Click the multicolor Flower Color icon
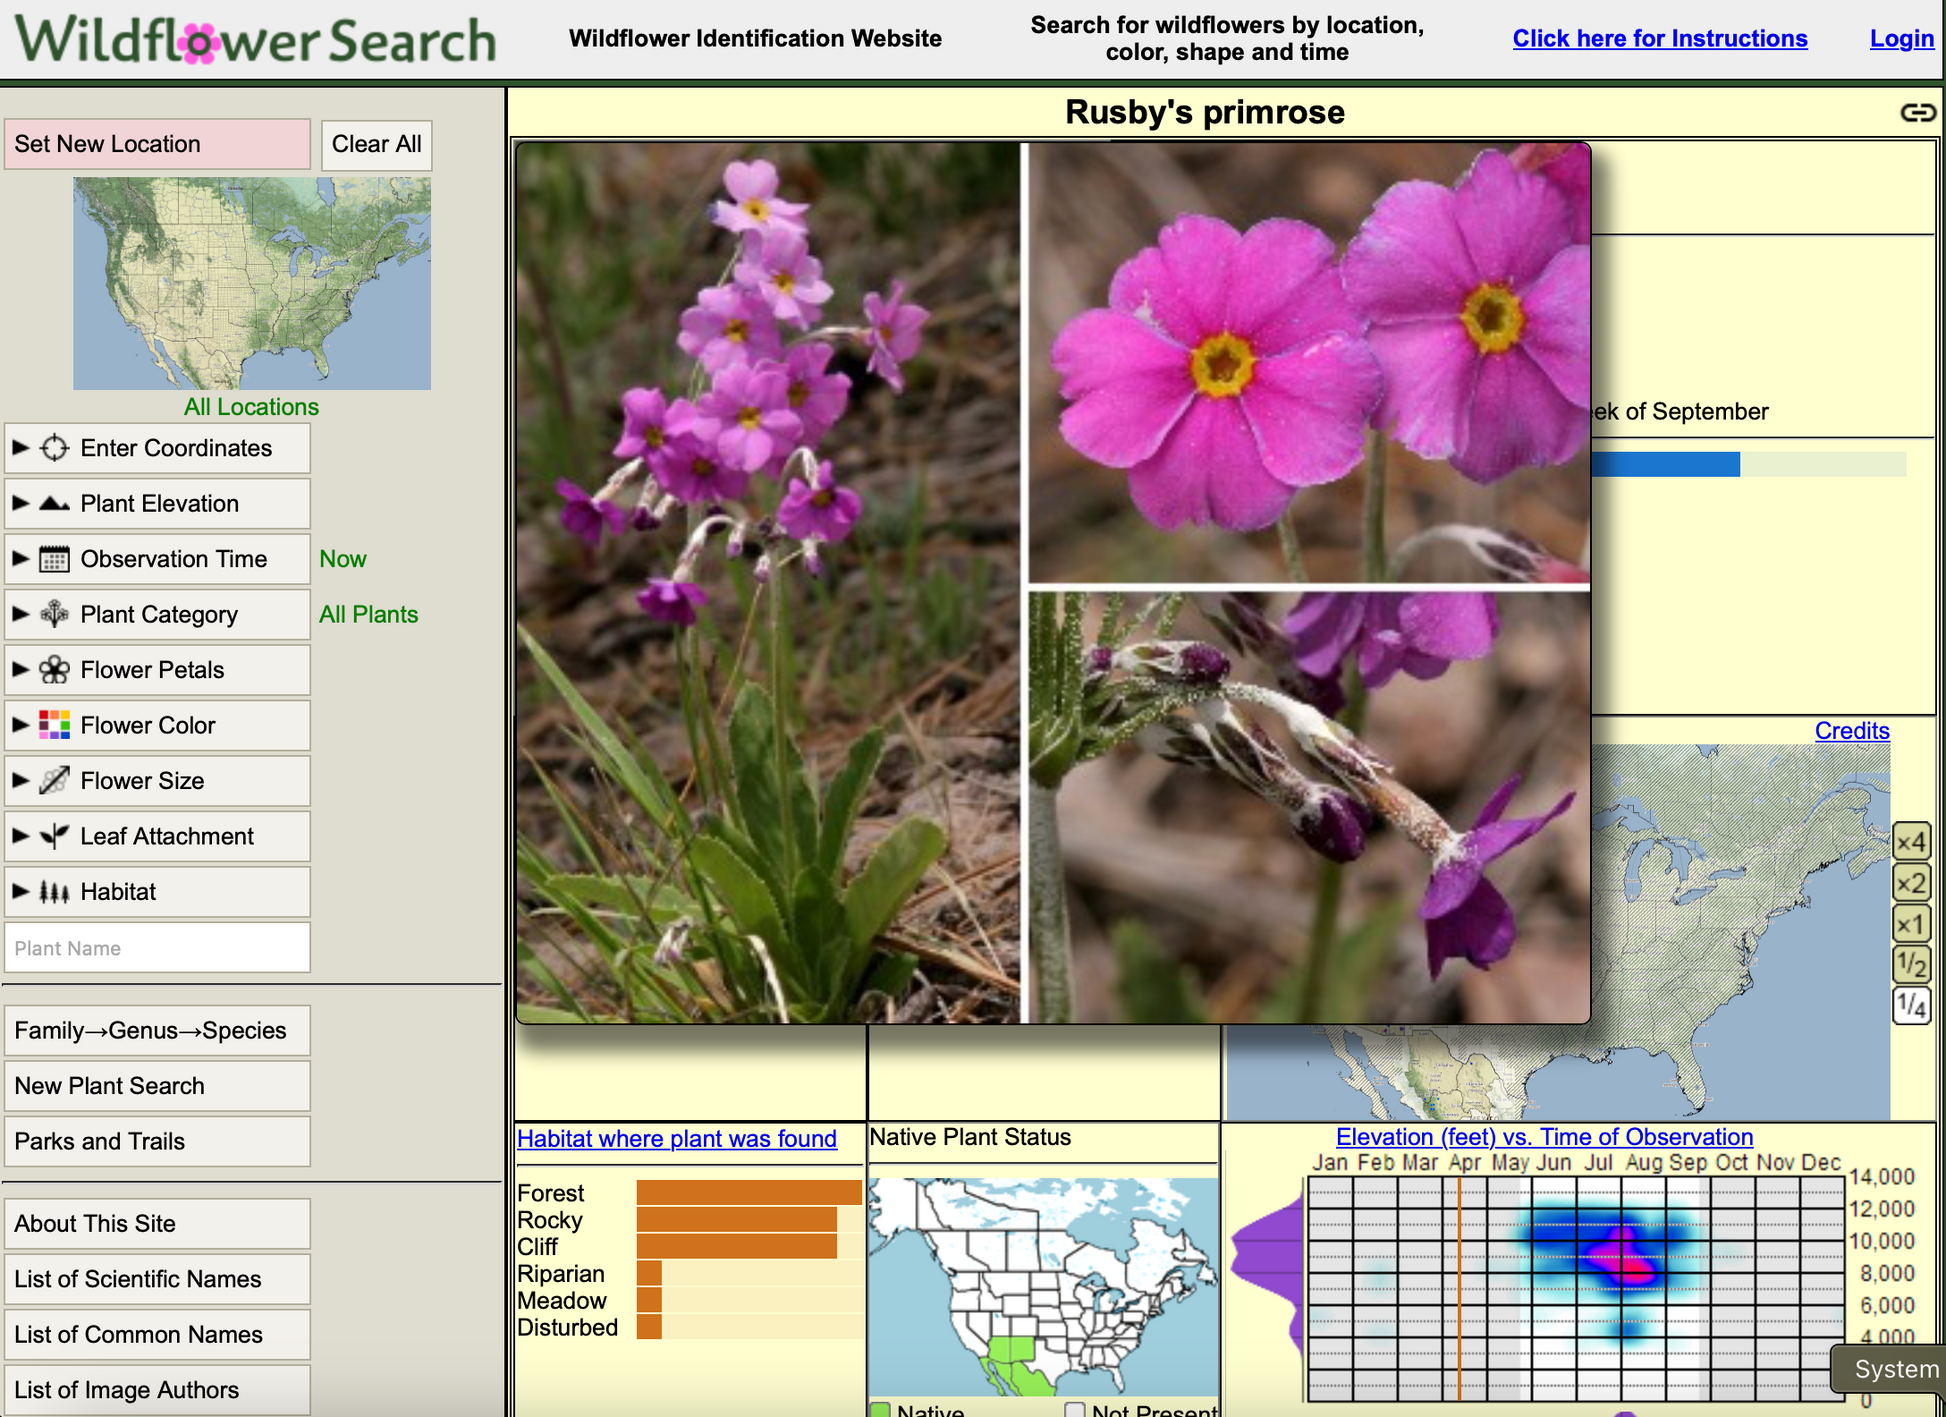This screenshot has height=1417, width=1946. click(x=54, y=725)
